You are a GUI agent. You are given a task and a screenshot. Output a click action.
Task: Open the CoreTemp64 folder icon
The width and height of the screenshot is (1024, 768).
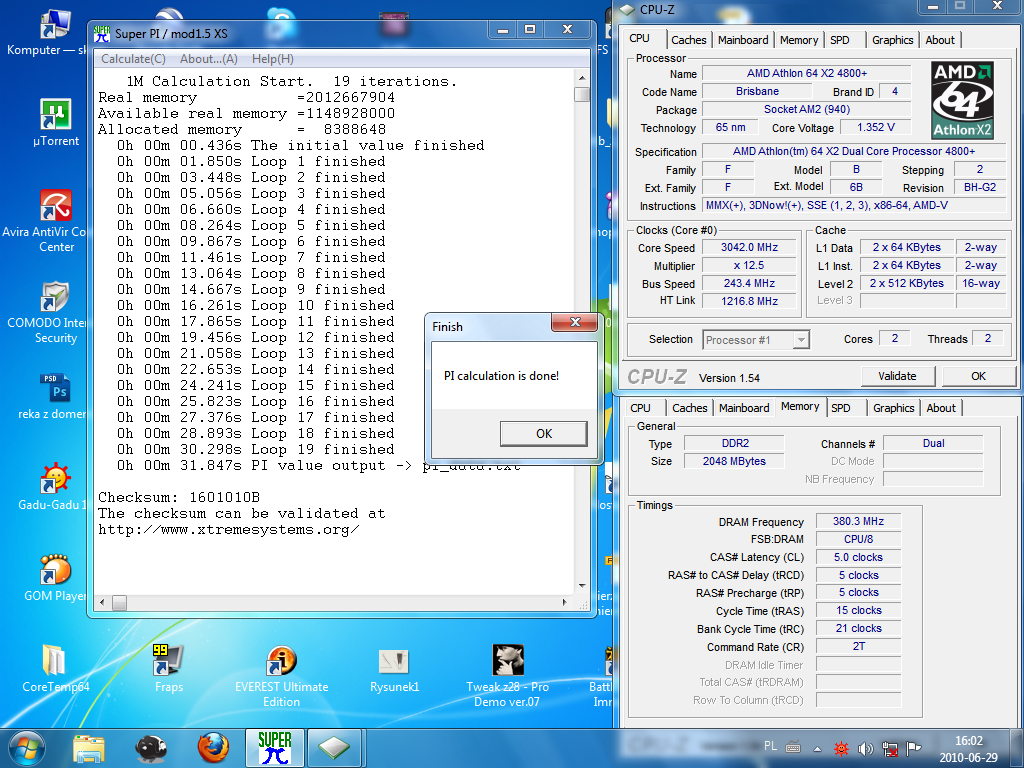[54, 662]
